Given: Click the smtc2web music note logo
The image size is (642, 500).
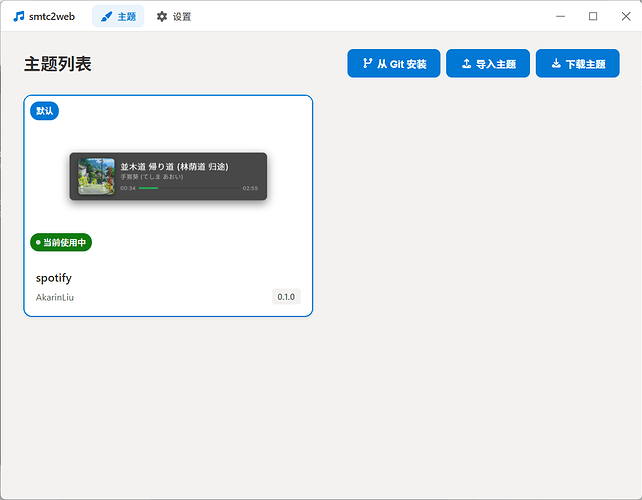Looking at the screenshot, I should coord(18,16).
